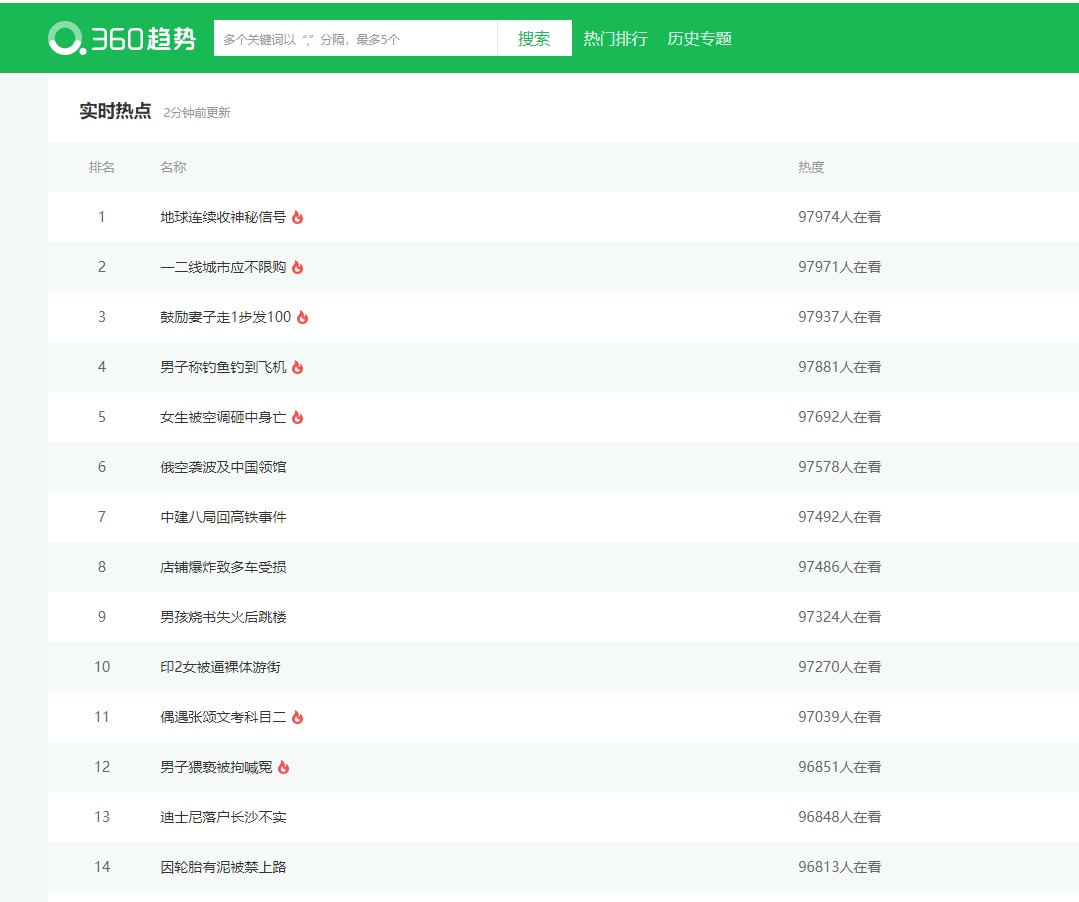Image resolution: width=1079 pixels, height=902 pixels.
Task: Open the 热门排行 menu item
Action: pyautogui.click(x=615, y=39)
